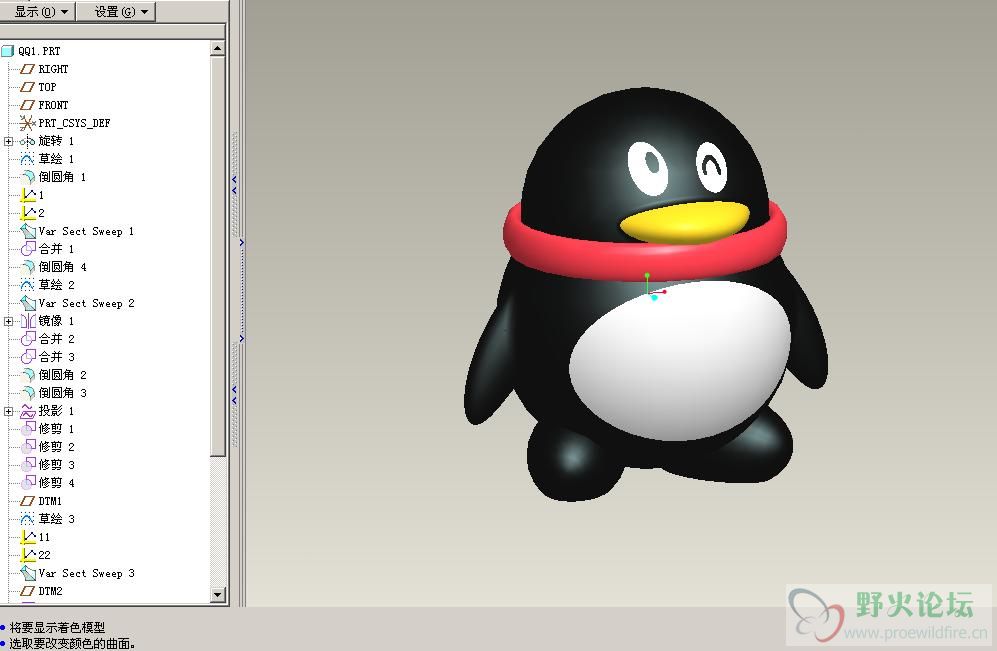Click the 镜像 1 mirror icon
Viewport: 997px width, 651px height.
tap(27, 321)
